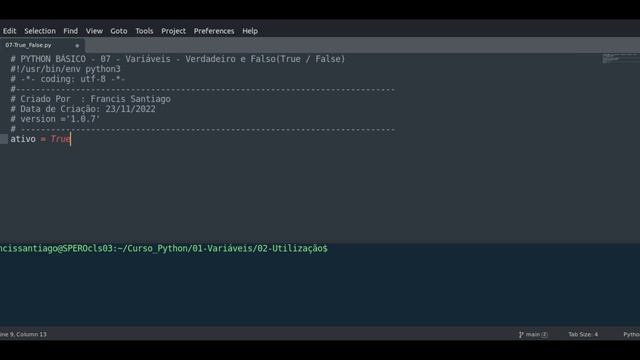This screenshot has width=640, height=360.
Task: Click the word True in code
Action: [x=60, y=139]
